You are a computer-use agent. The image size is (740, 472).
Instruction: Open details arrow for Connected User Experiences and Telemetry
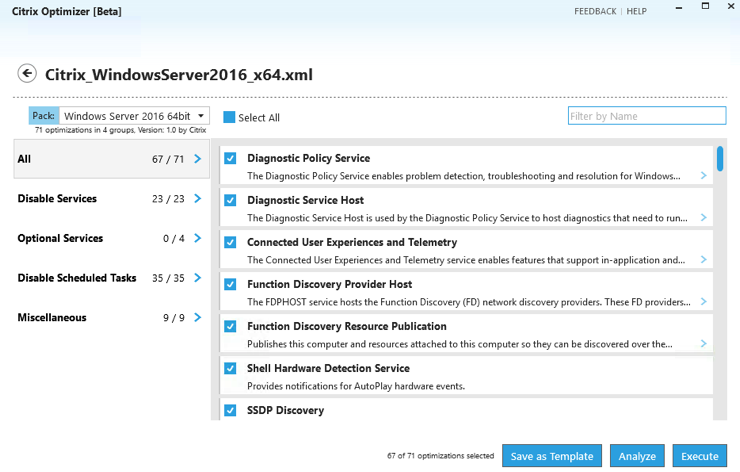(x=704, y=260)
